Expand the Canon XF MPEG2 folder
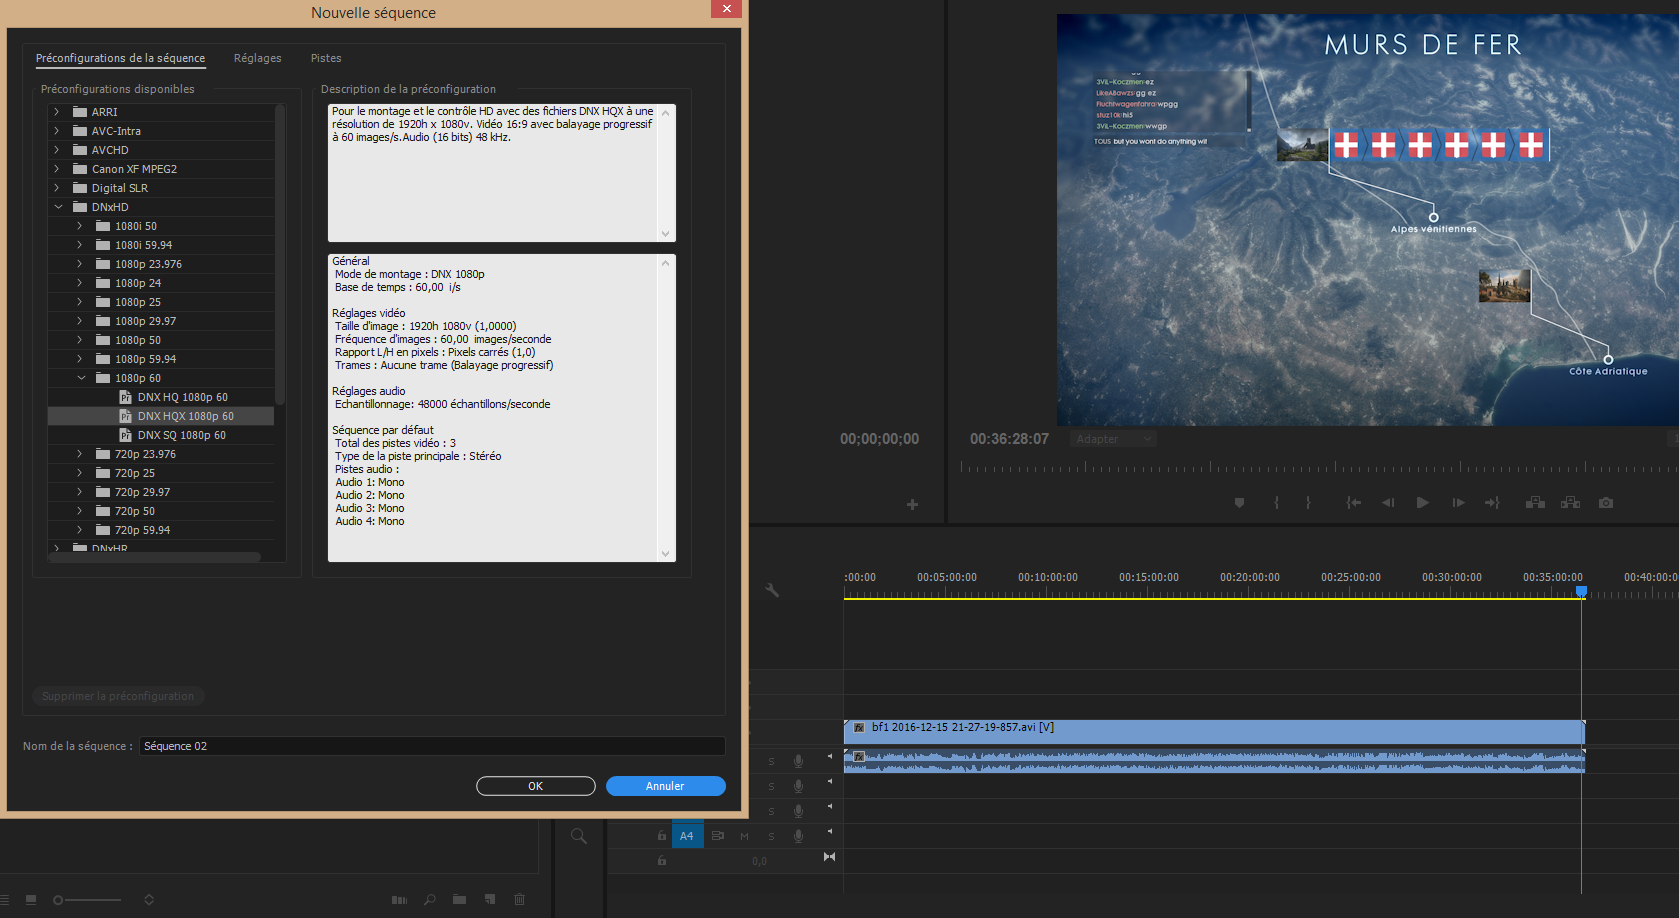The width and height of the screenshot is (1679, 918). click(x=56, y=169)
